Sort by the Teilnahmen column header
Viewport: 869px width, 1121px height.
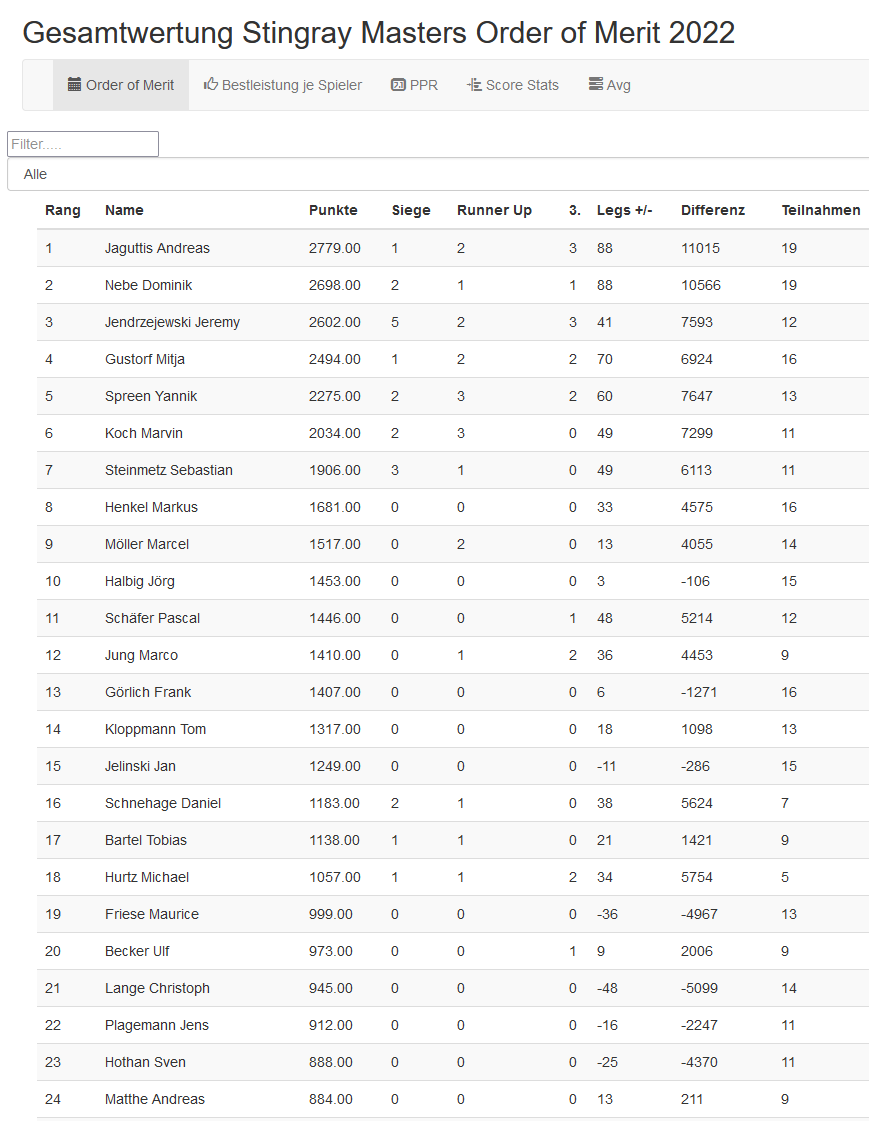820,210
